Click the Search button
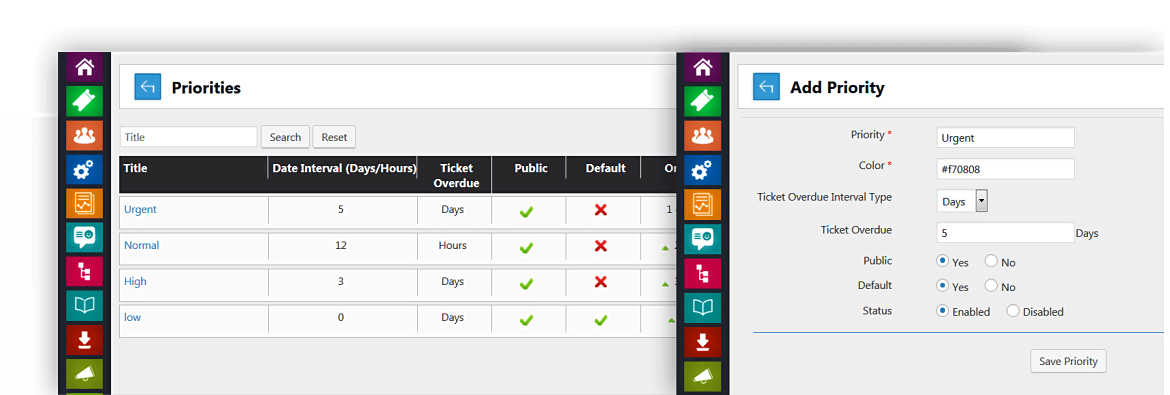1170x395 pixels. pos(285,137)
